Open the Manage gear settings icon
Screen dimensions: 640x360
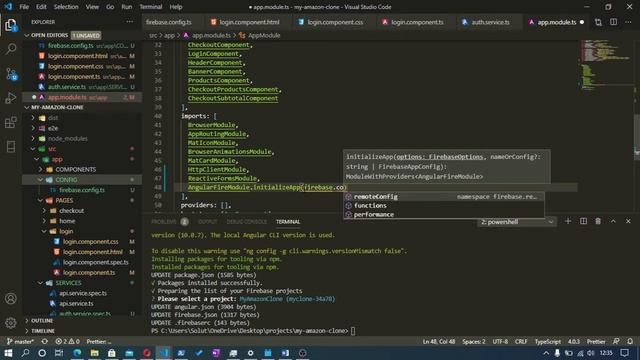[11, 323]
